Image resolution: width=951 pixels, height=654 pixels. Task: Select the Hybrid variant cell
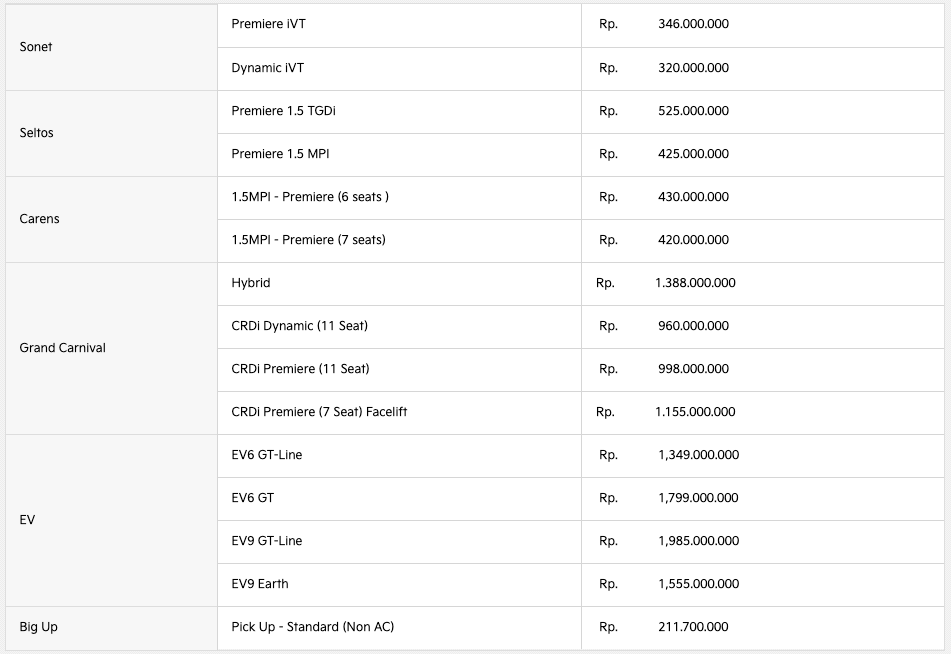coord(250,283)
